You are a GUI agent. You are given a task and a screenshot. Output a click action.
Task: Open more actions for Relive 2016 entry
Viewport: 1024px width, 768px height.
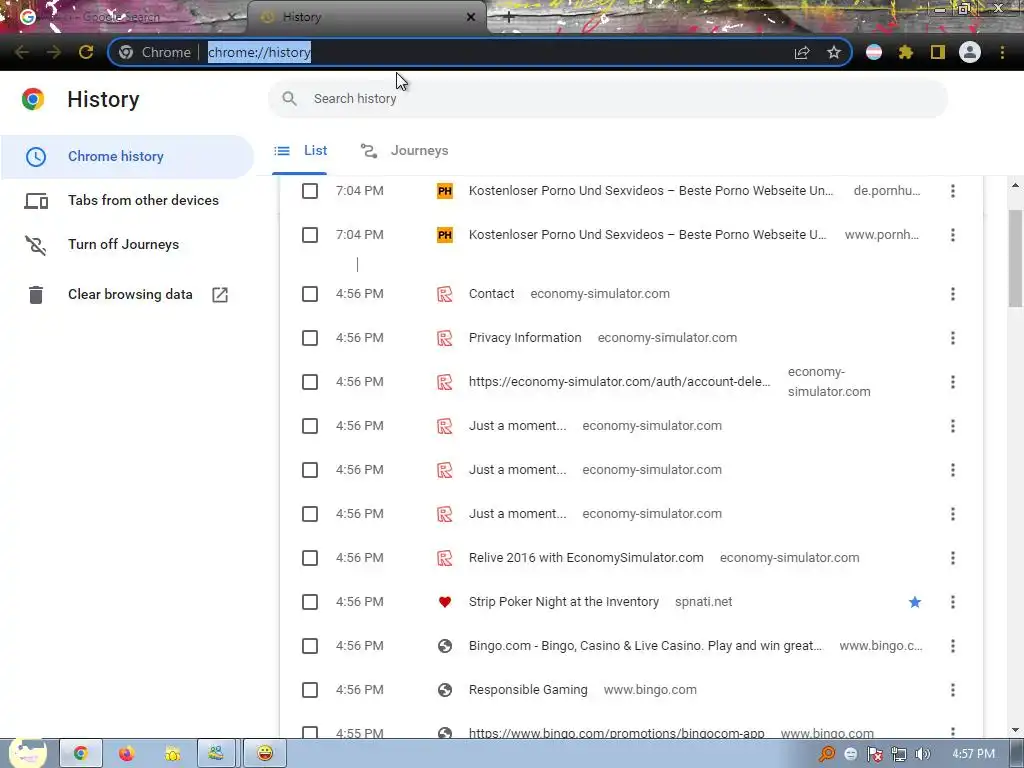pyautogui.click(x=953, y=558)
